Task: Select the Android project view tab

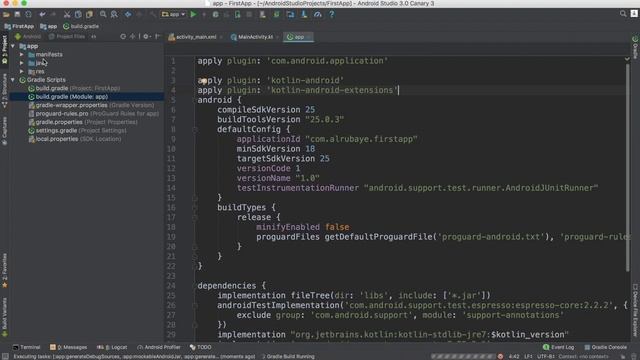Action: point(28,36)
